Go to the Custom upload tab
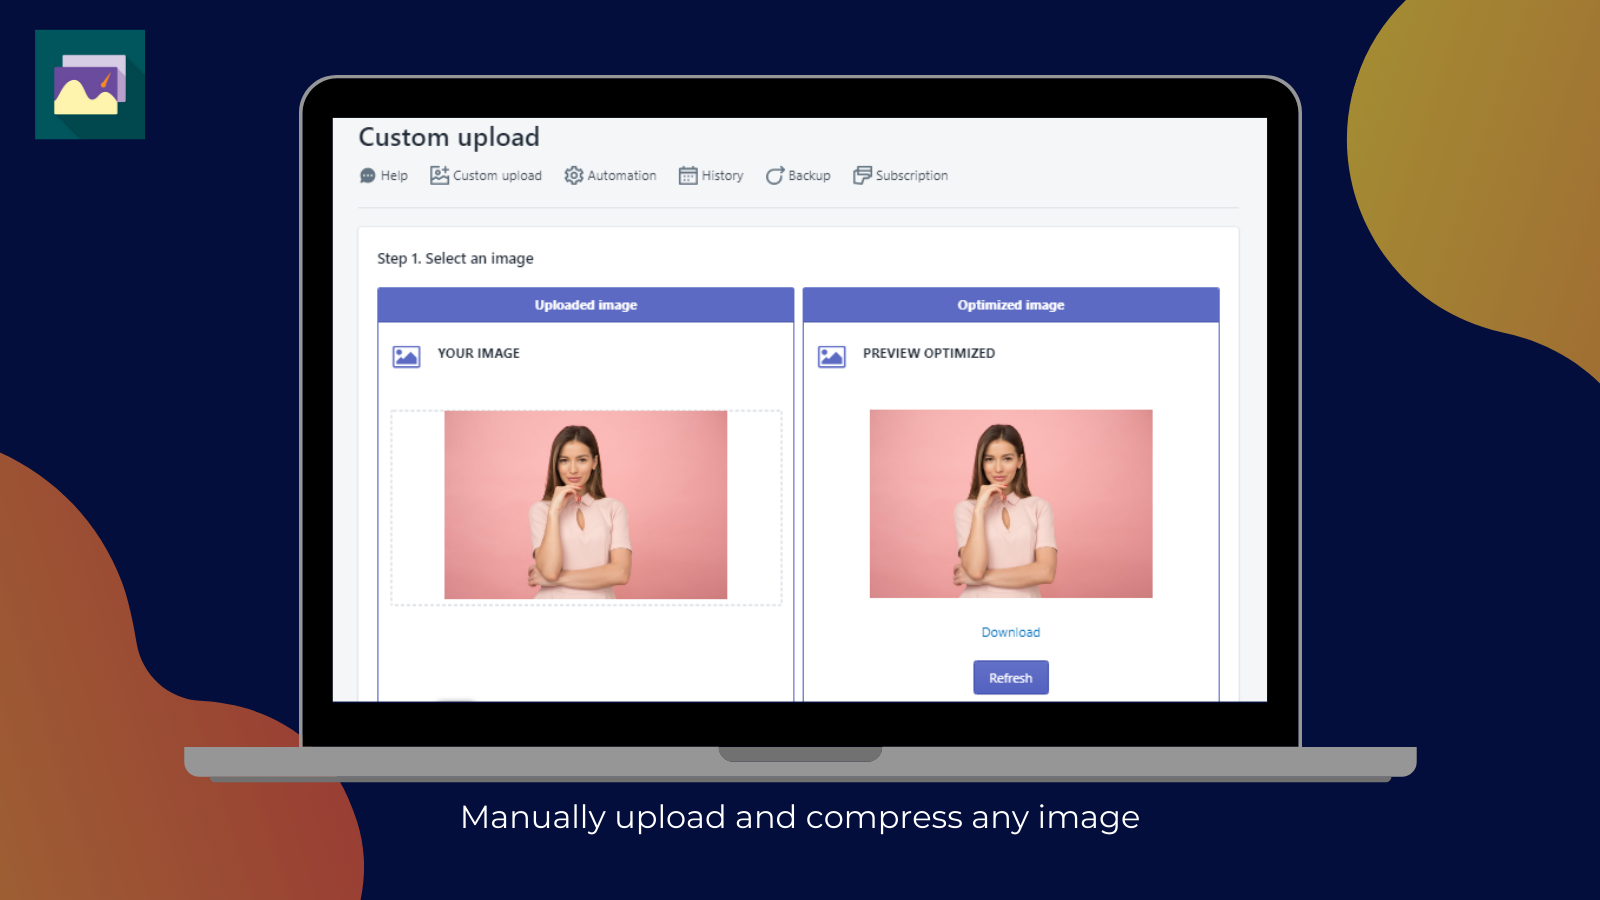 (485, 176)
